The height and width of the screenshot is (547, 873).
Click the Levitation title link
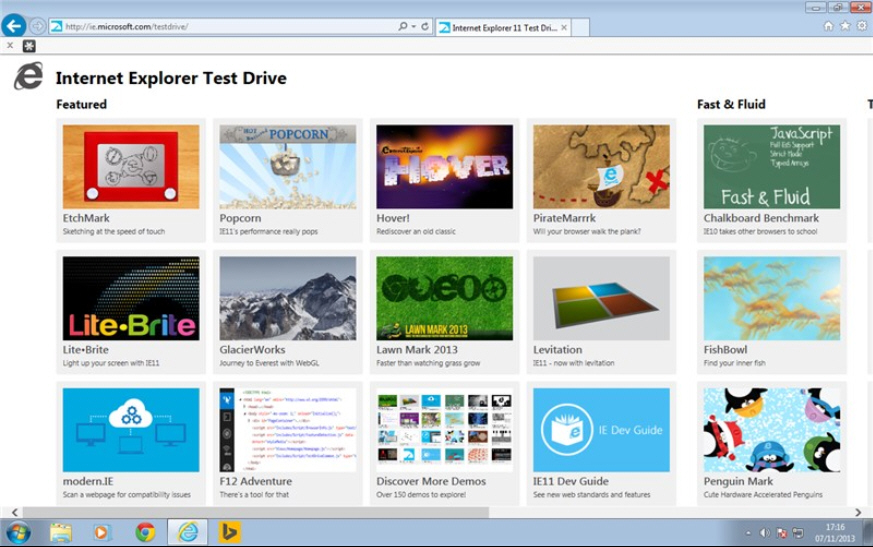coord(557,349)
